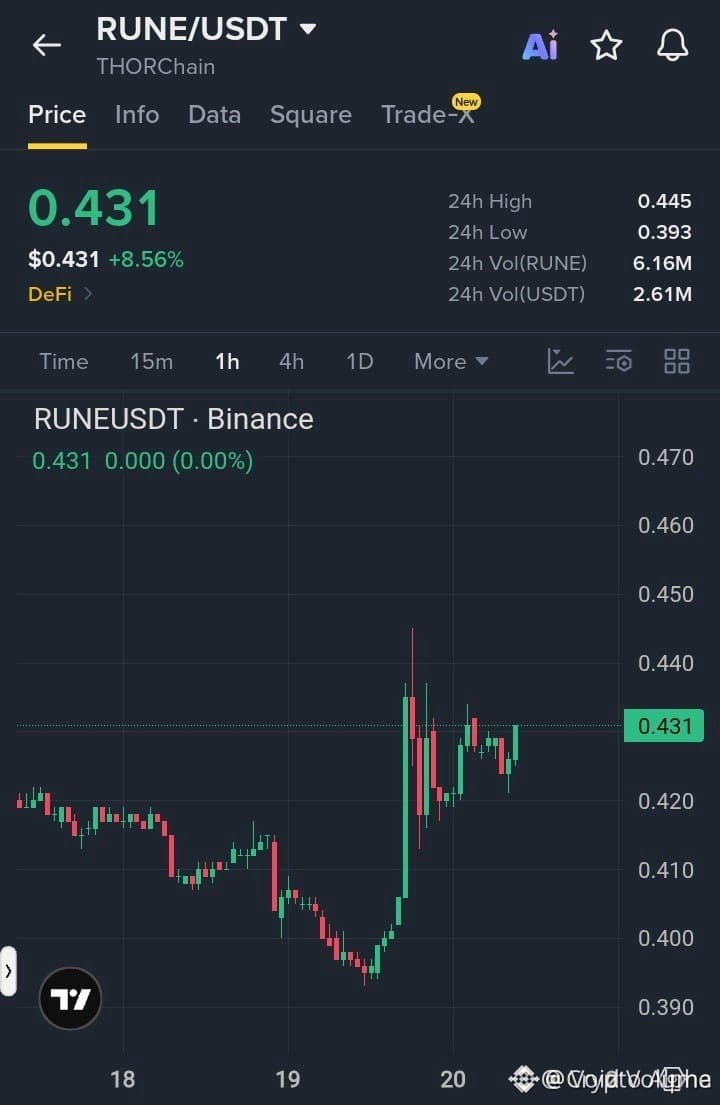
Task: Expand the More timeframes dropdown
Action: tap(451, 362)
